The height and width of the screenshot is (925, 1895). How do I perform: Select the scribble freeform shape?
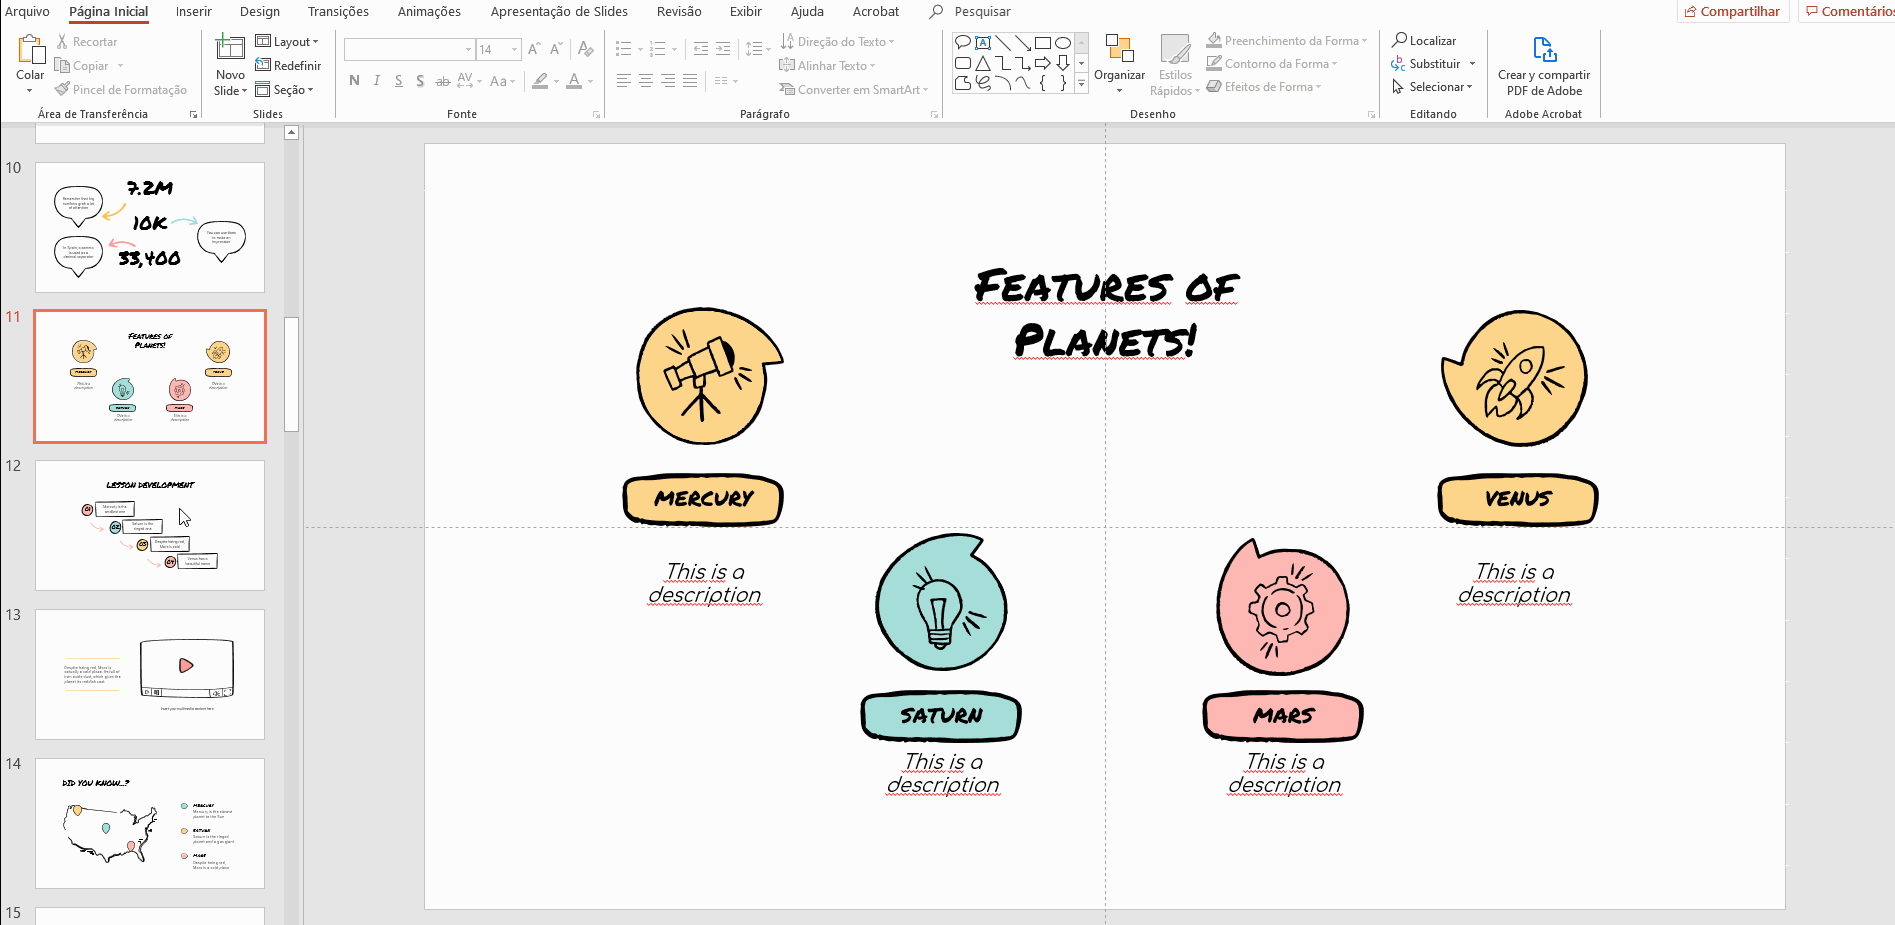click(x=983, y=83)
